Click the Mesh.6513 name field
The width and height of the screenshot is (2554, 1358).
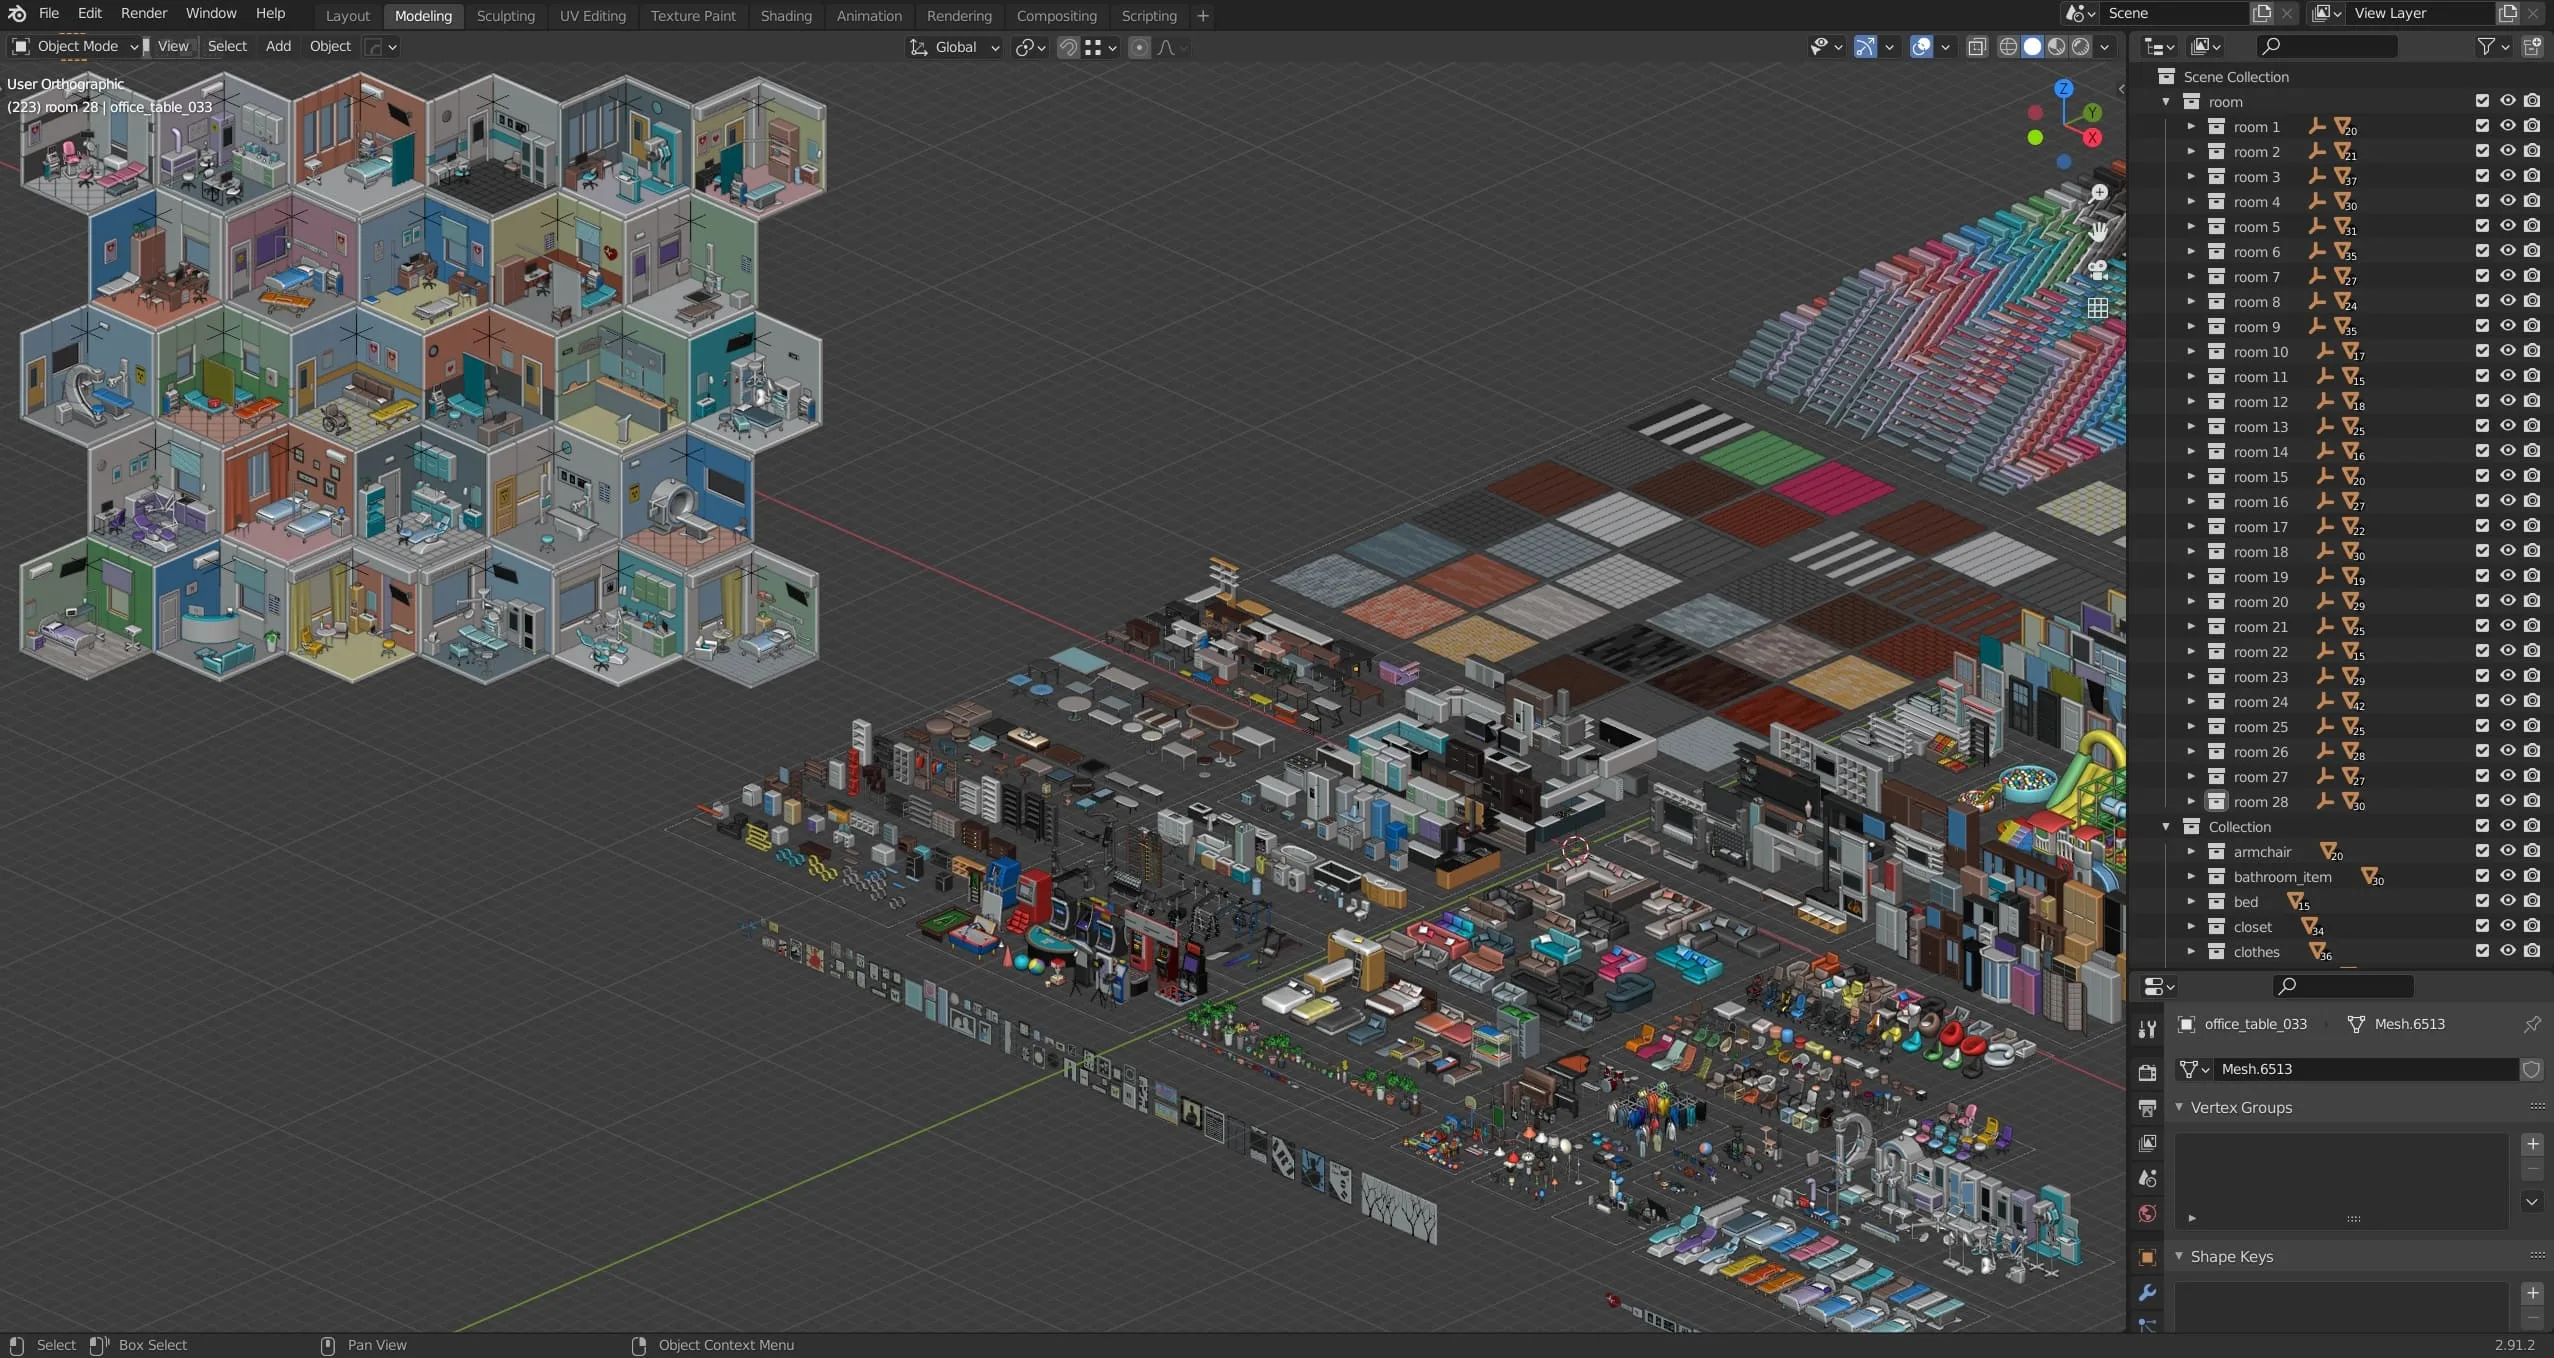(x=2365, y=1069)
